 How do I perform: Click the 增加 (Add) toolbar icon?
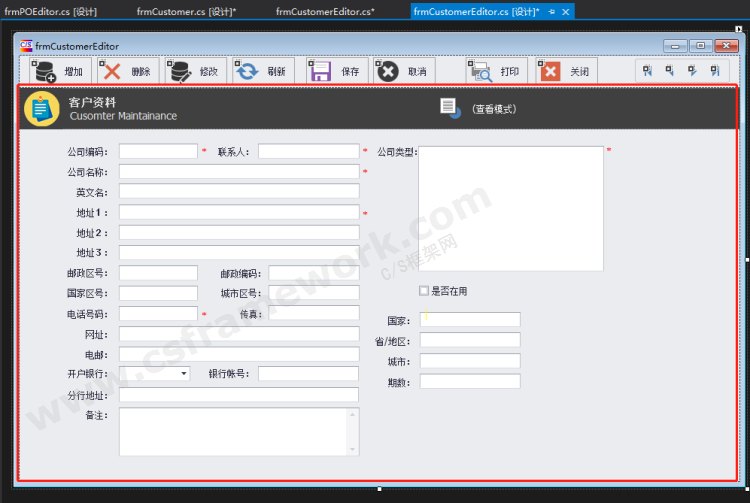click(46, 71)
